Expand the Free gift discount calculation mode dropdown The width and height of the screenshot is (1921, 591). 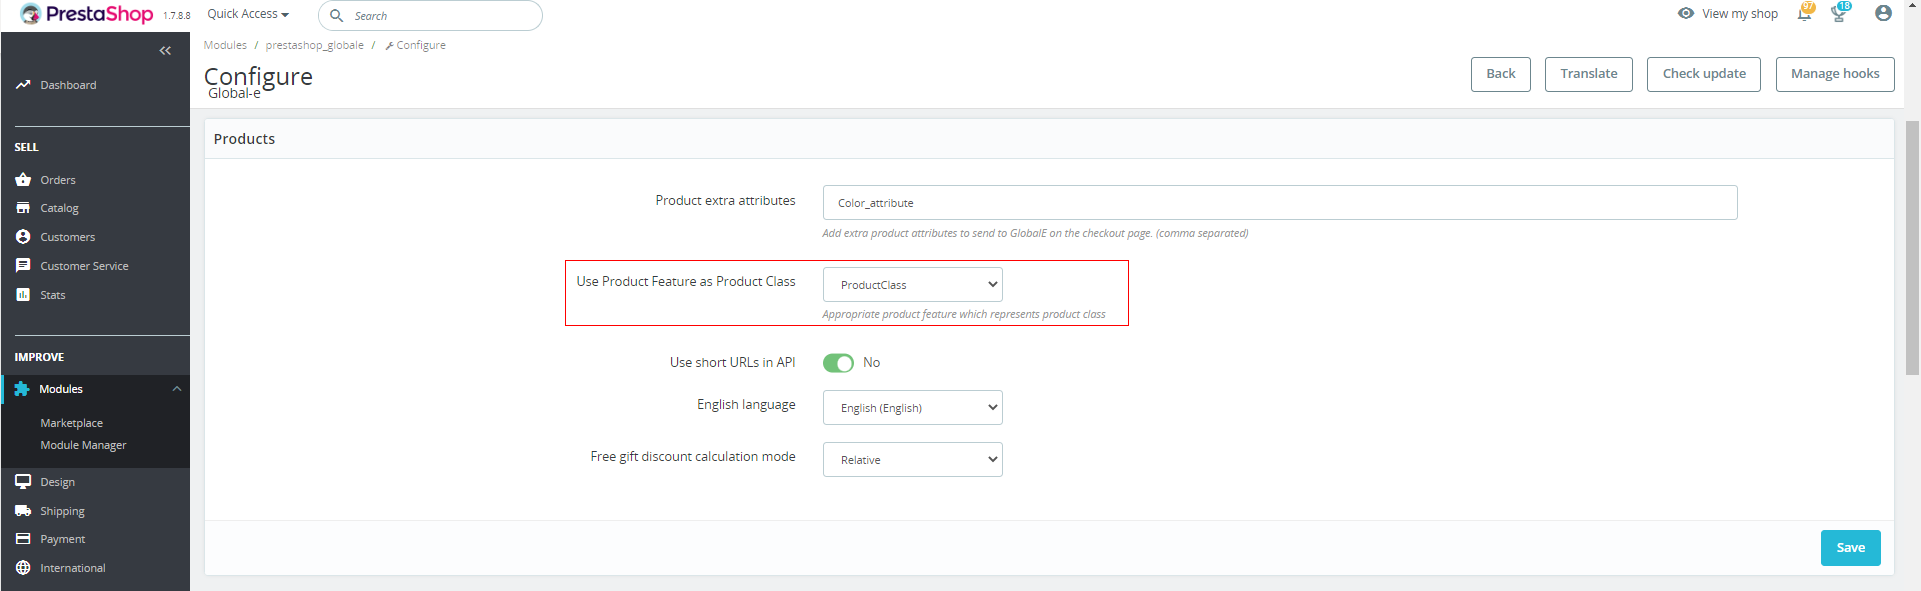tap(912, 460)
